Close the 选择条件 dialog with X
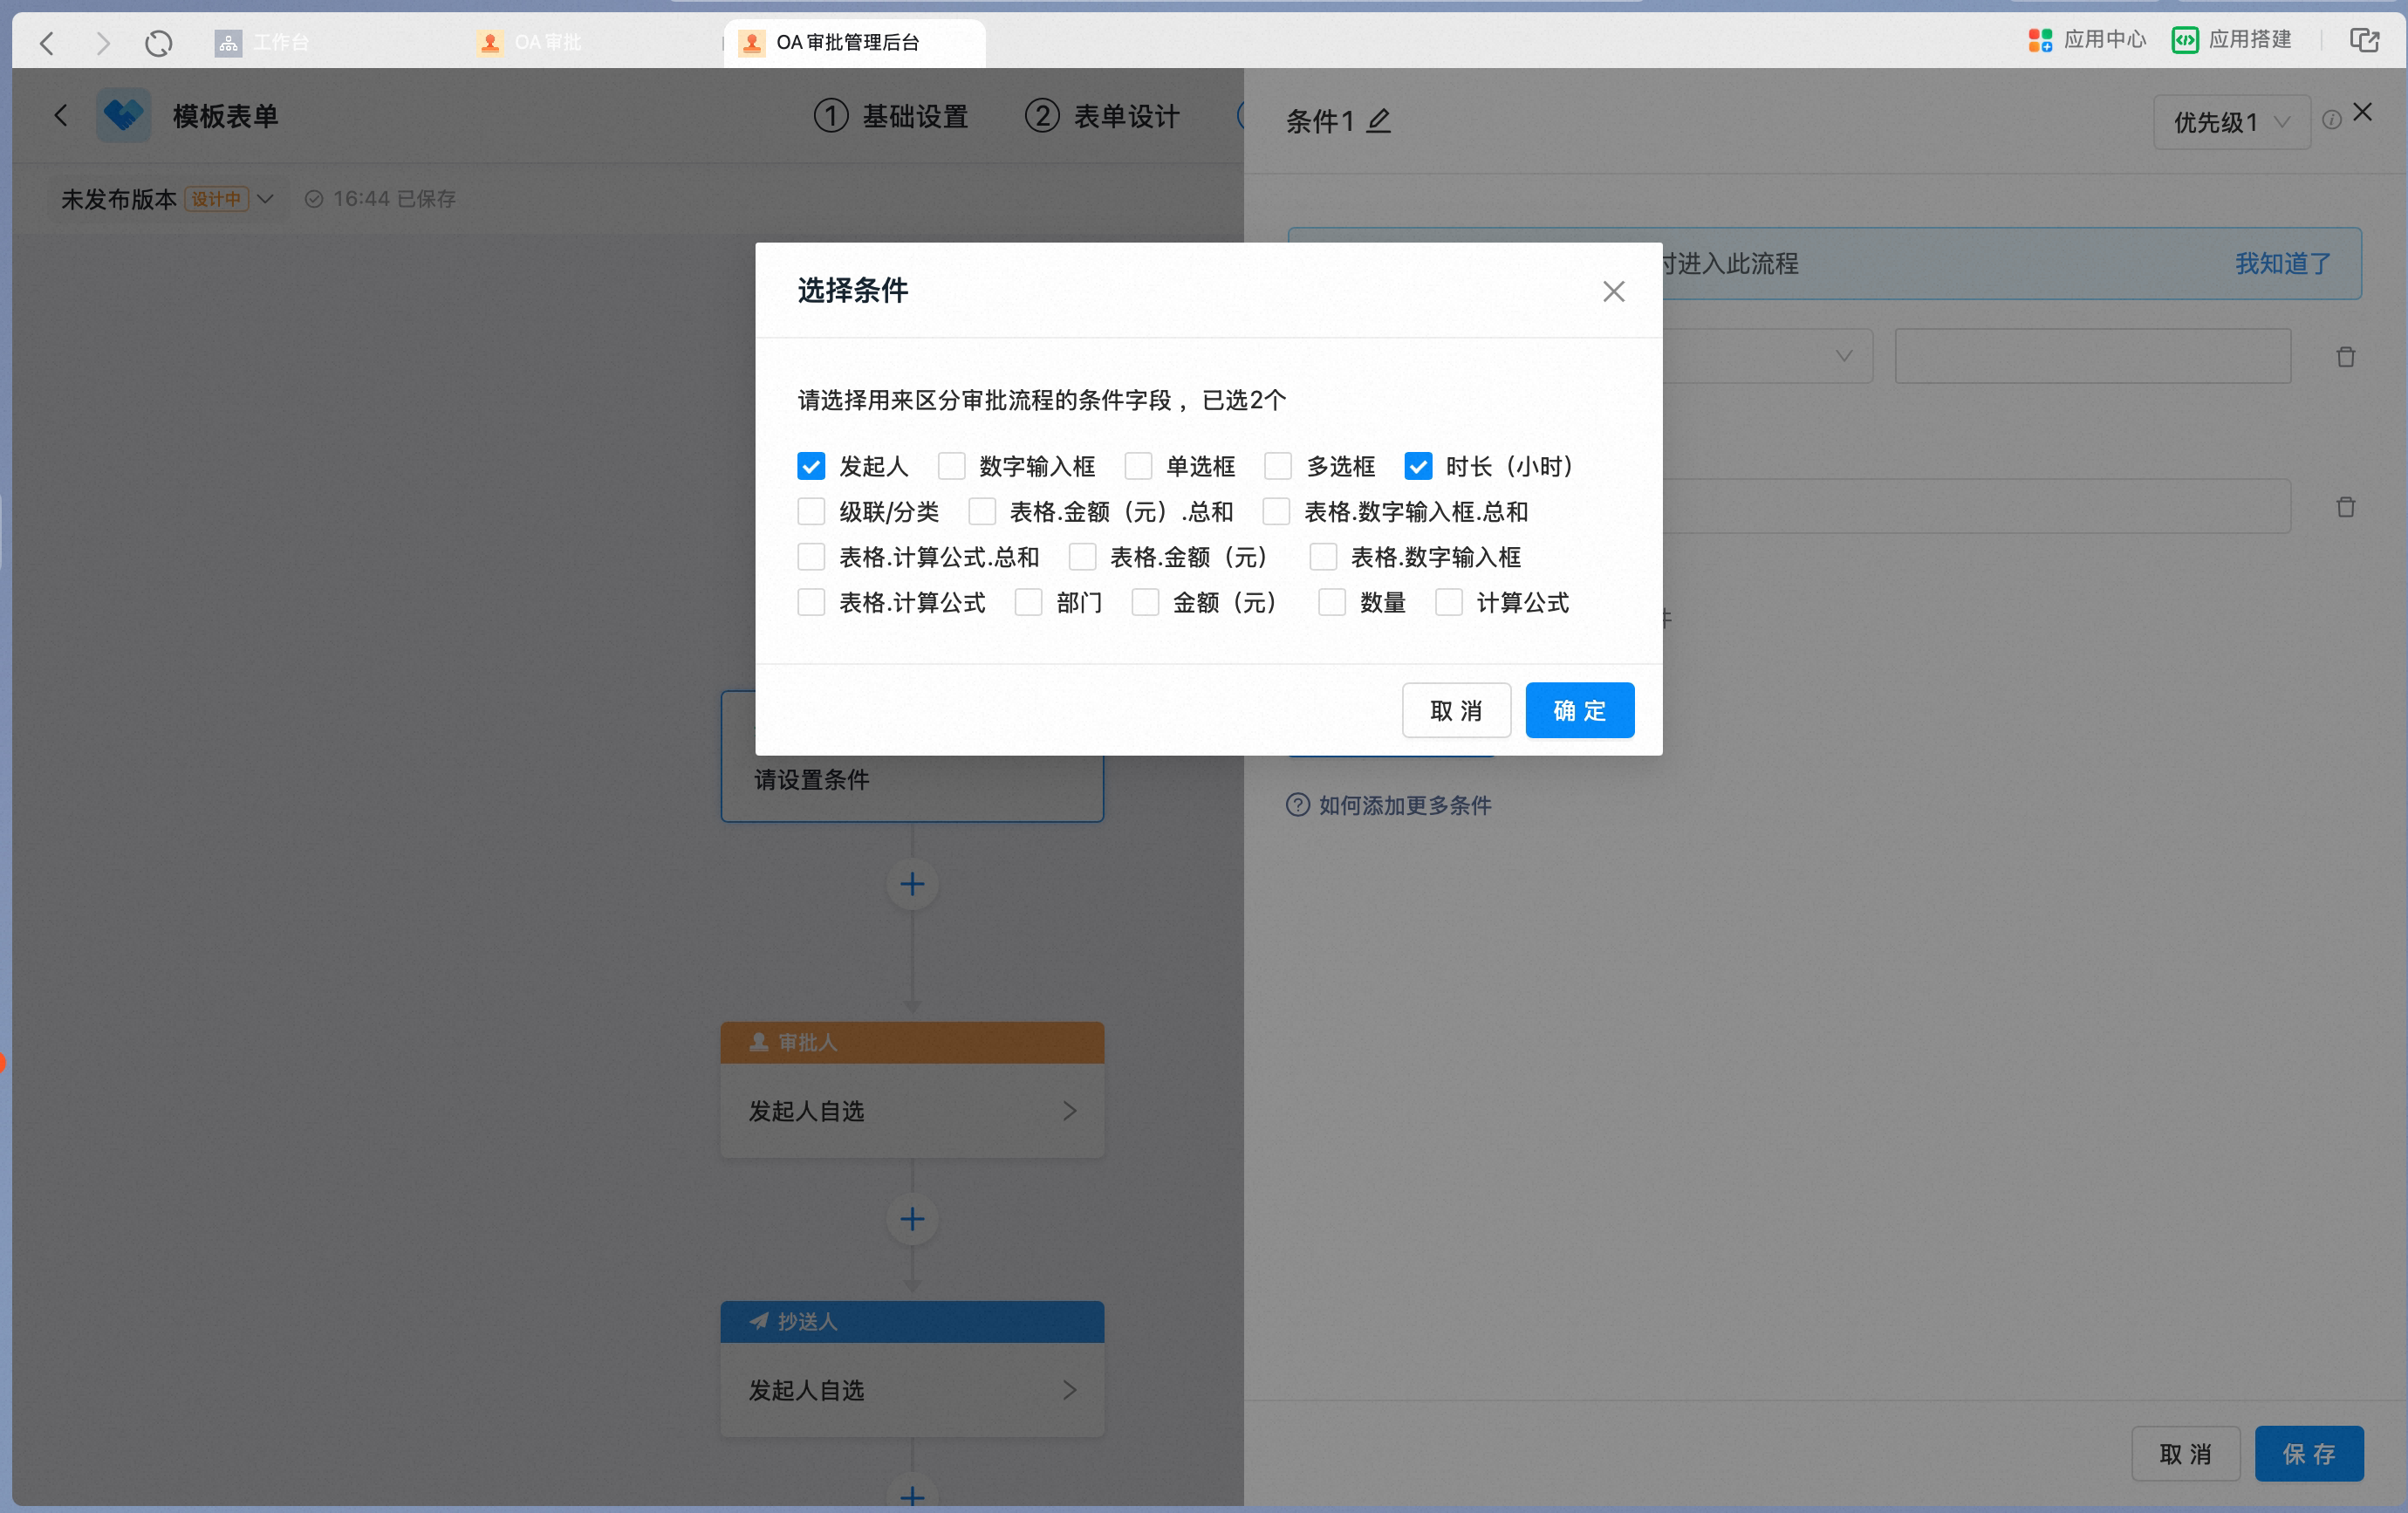Image resolution: width=2408 pixels, height=1513 pixels. 1613,292
